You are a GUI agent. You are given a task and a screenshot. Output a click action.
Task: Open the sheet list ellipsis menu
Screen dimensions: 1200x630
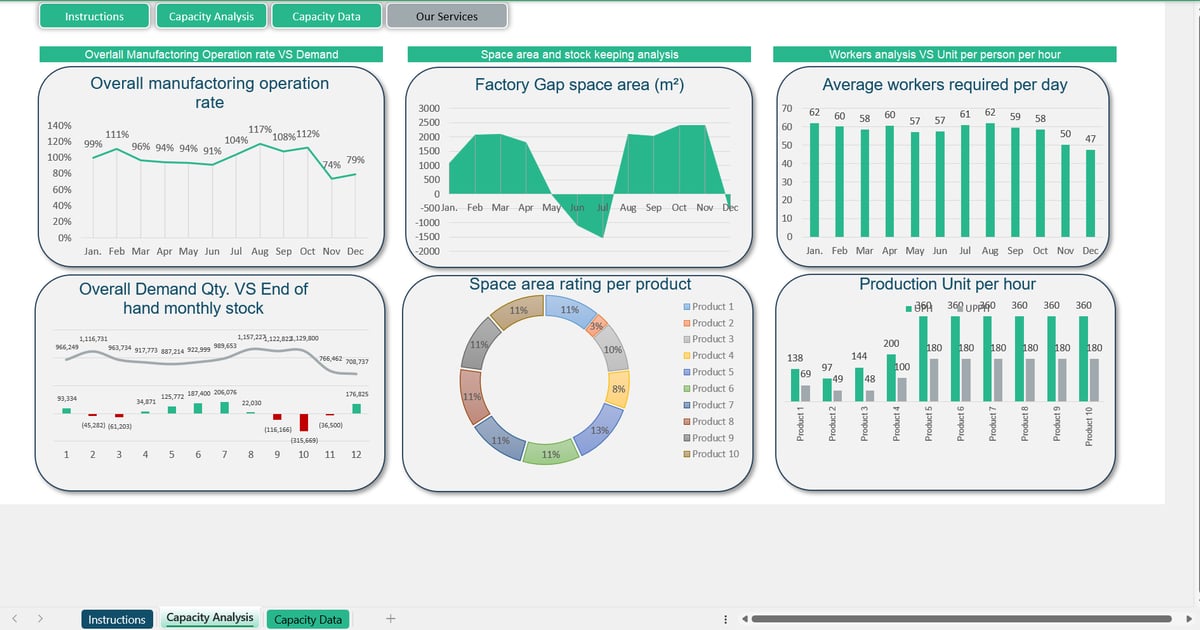(725, 619)
